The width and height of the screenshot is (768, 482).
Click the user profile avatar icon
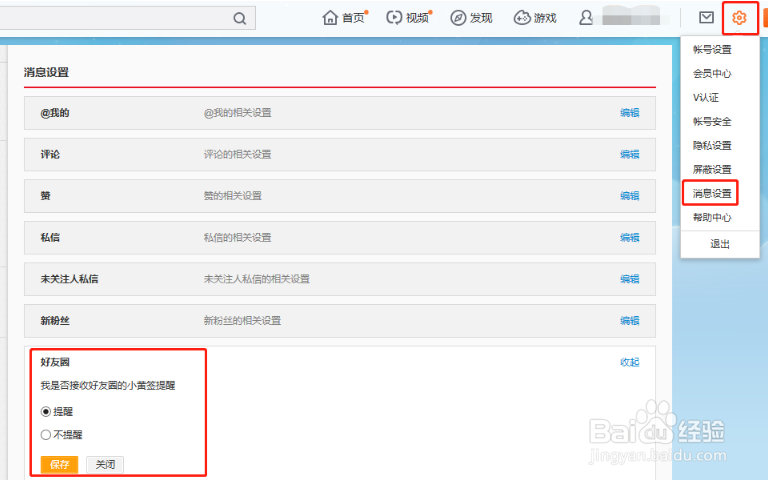click(x=586, y=18)
